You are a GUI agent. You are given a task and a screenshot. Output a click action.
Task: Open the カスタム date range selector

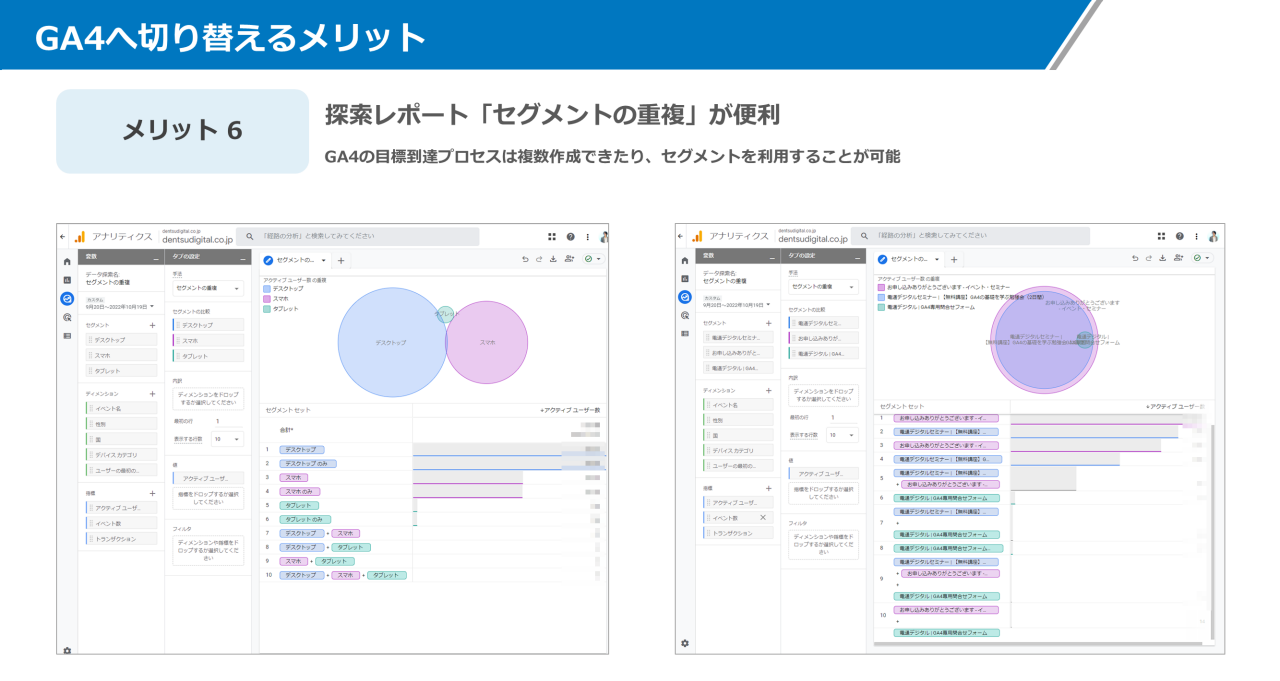[x=118, y=304]
